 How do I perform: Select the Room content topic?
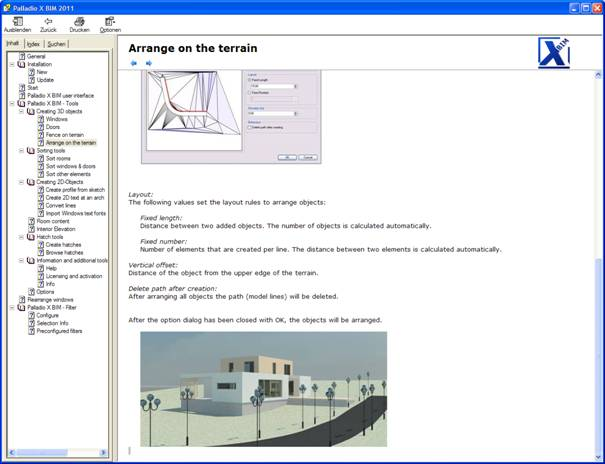(53, 221)
